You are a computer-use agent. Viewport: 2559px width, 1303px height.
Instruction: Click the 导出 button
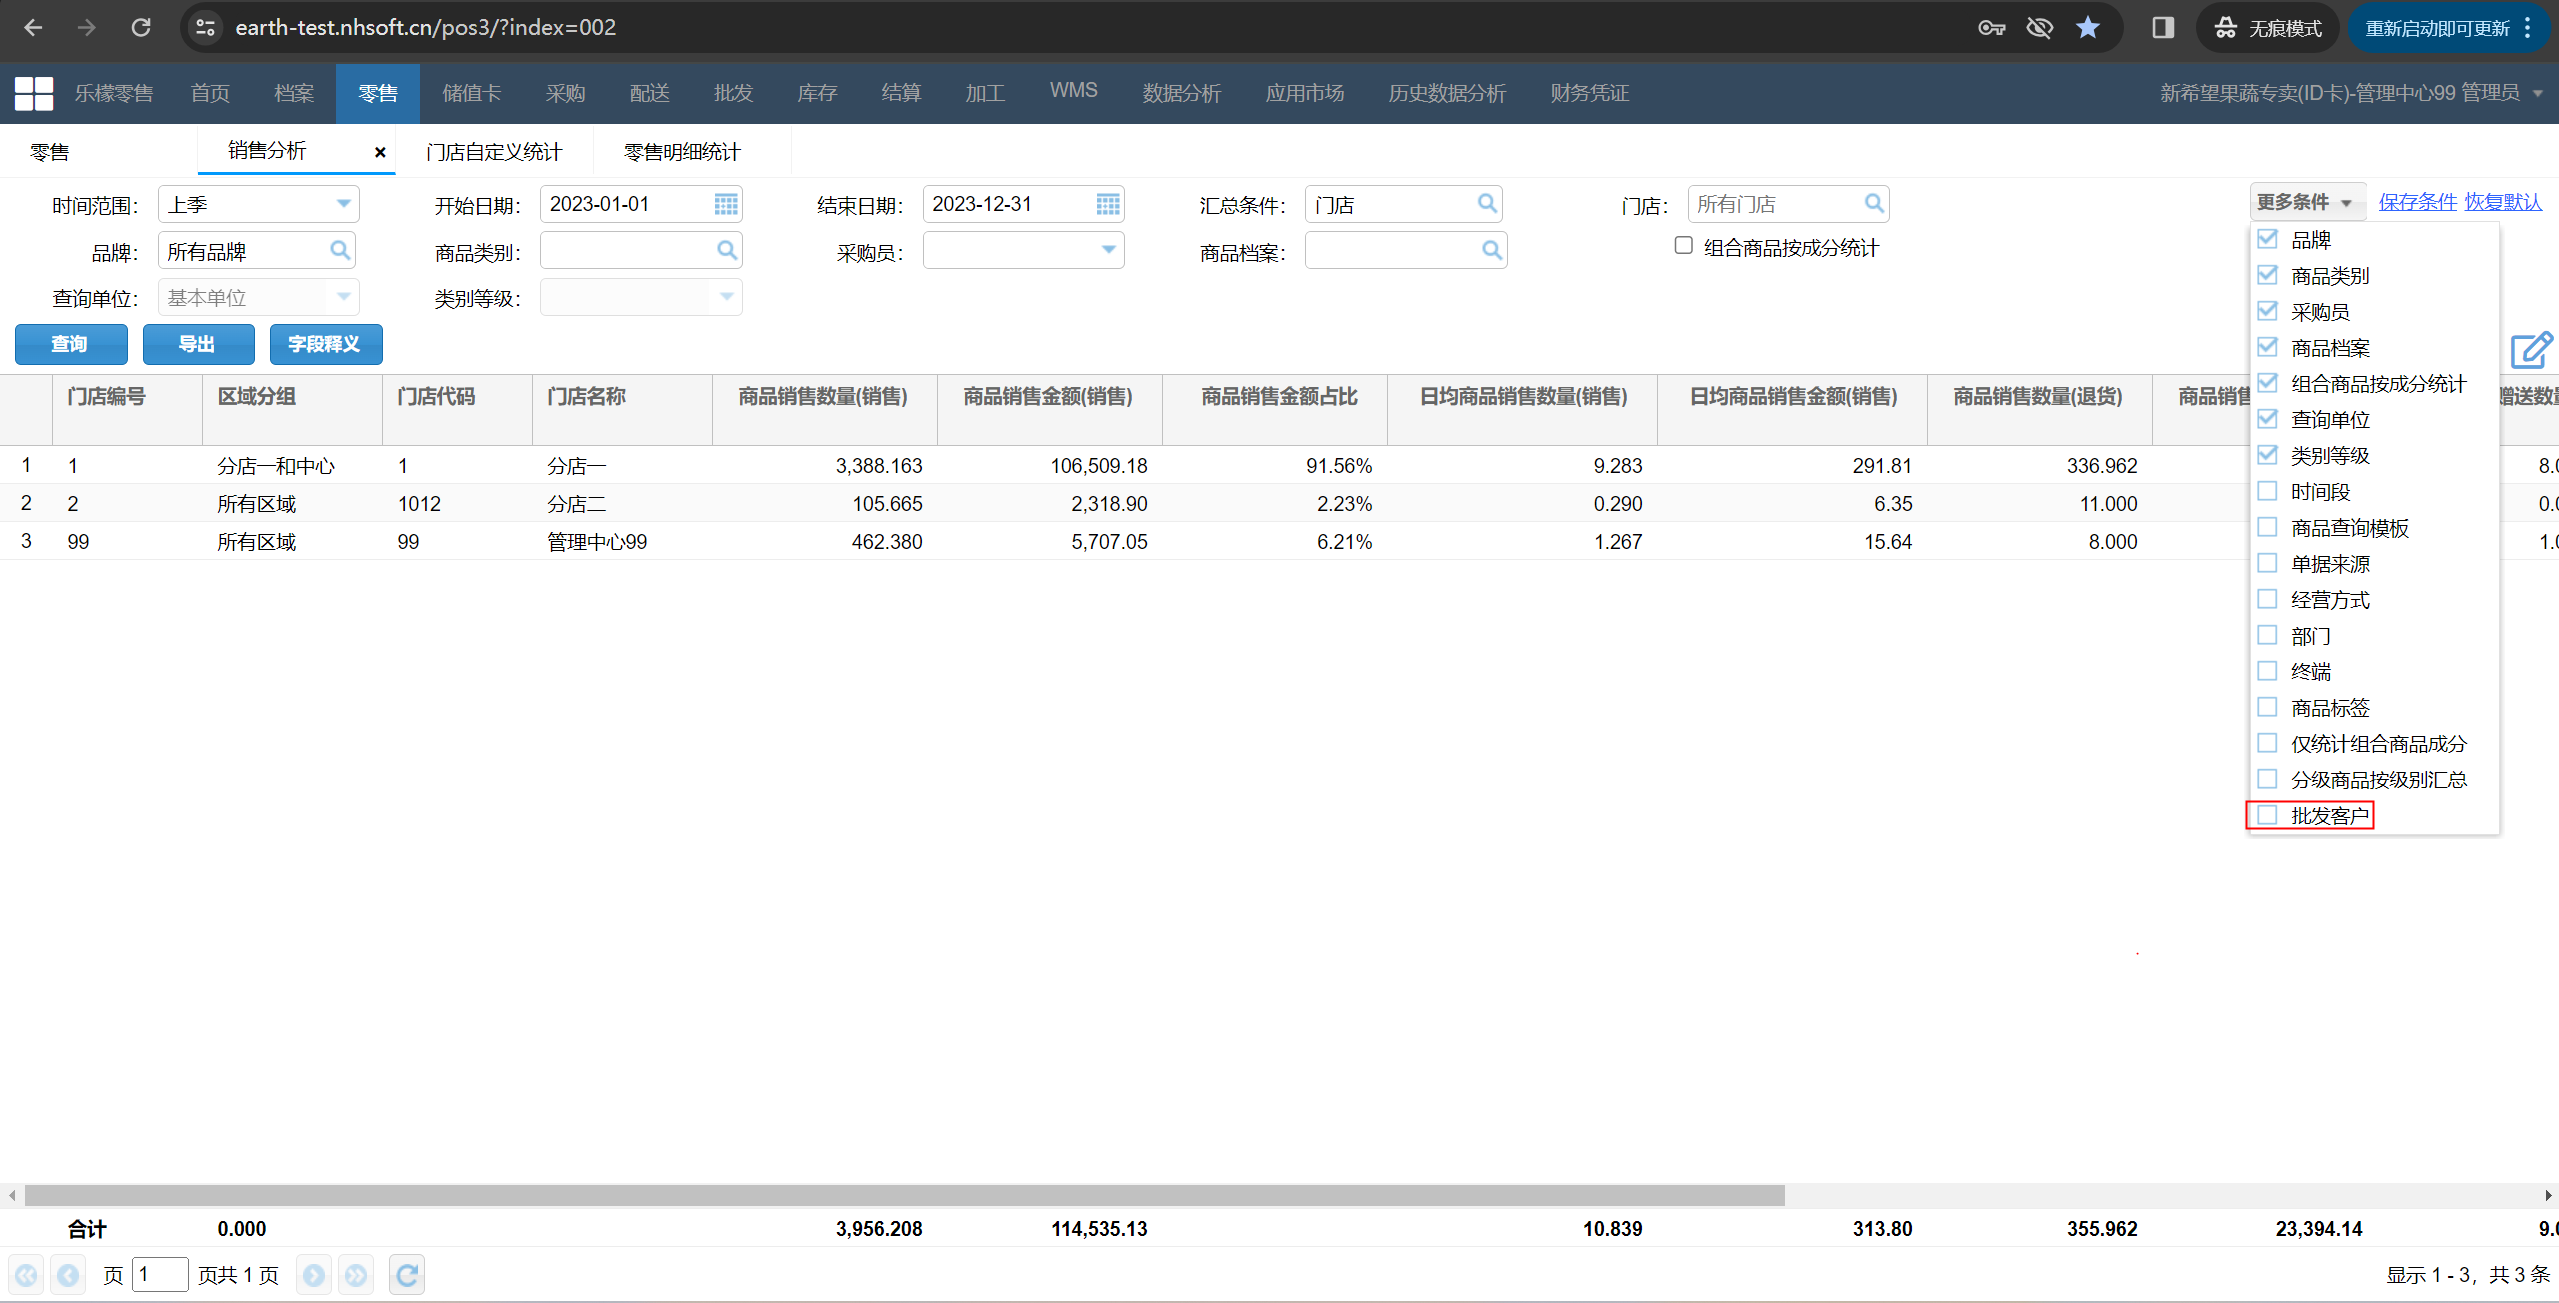click(198, 344)
